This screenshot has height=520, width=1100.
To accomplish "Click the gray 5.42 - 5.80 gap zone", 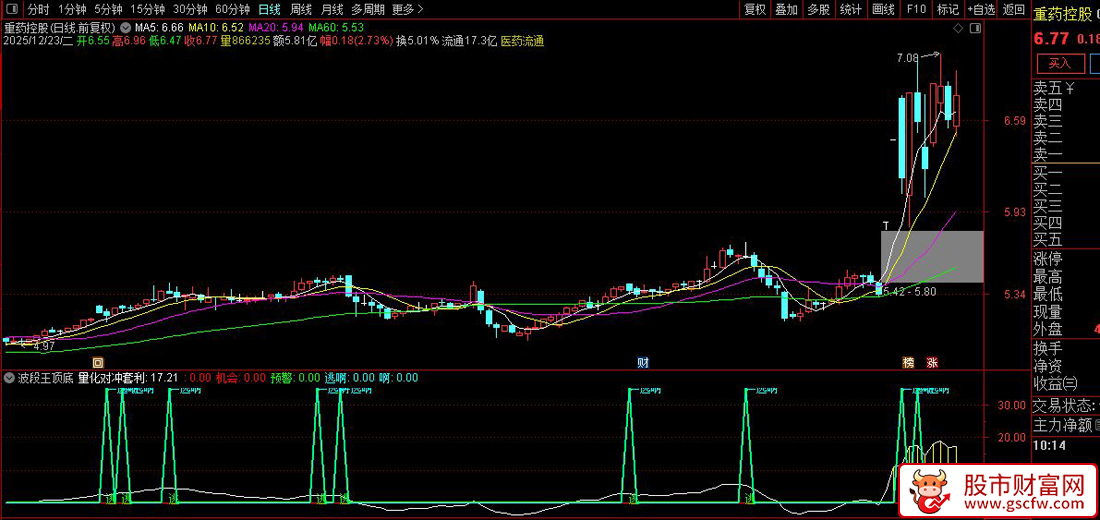I will pyautogui.click(x=932, y=256).
